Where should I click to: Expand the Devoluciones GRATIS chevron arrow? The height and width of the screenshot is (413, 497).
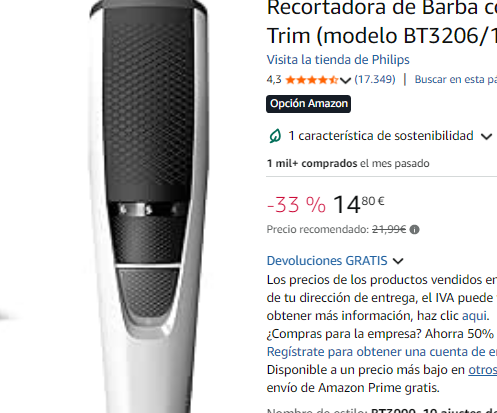point(398,261)
